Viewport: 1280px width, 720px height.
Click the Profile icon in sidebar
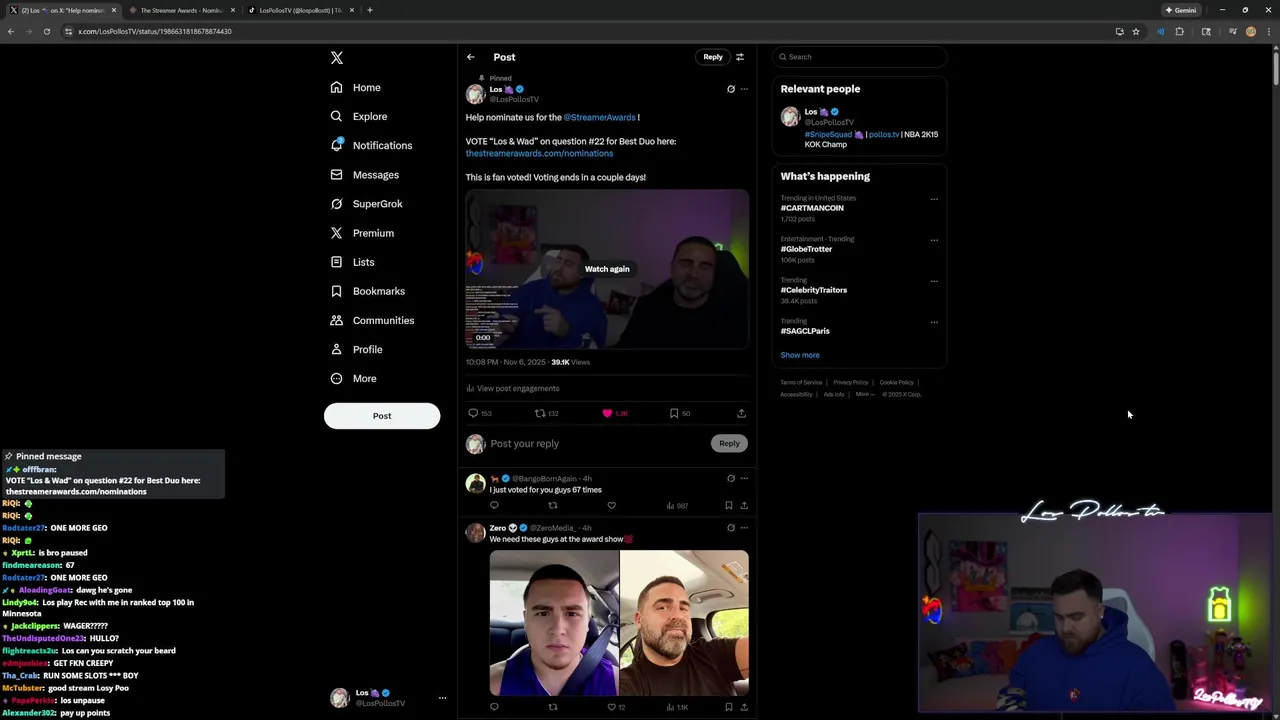tap(336, 349)
